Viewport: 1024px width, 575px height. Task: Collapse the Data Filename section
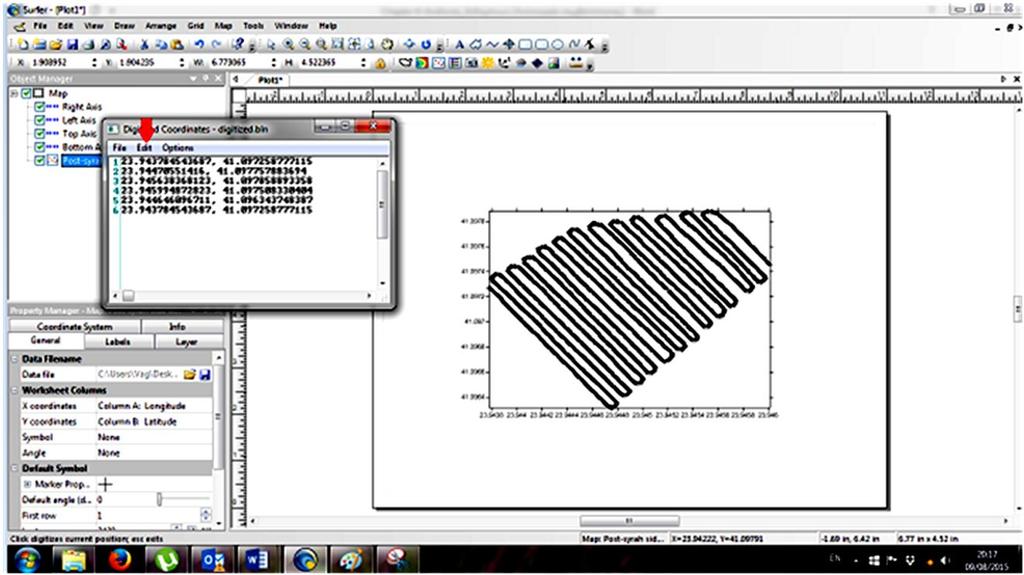[14, 359]
